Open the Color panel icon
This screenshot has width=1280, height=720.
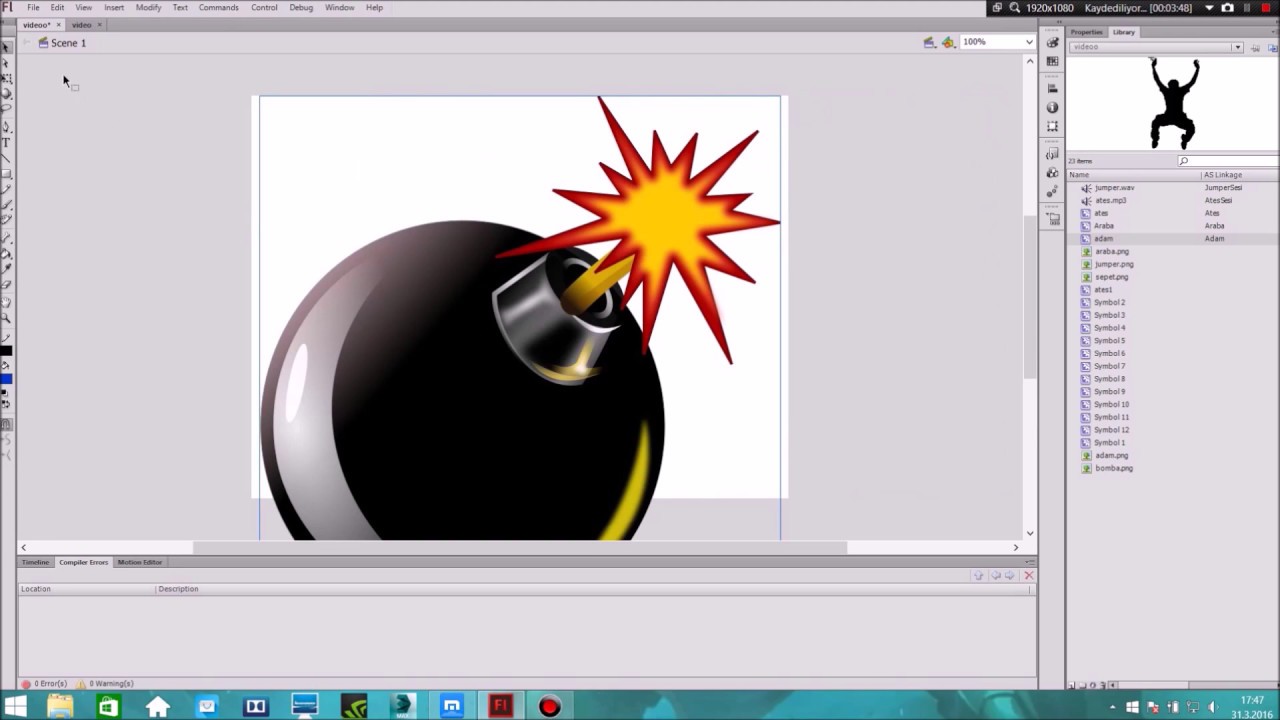coord(1052,42)
